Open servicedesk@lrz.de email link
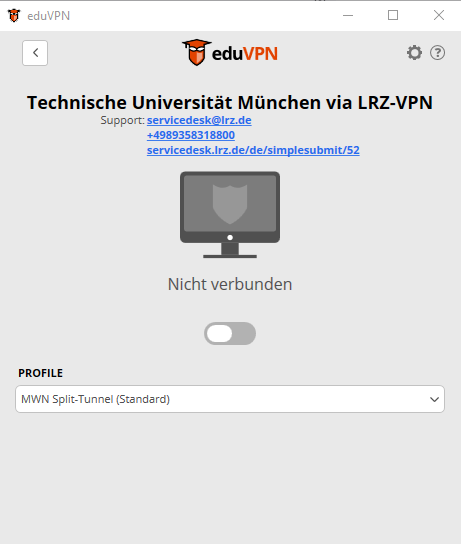 tap(199, 120)
